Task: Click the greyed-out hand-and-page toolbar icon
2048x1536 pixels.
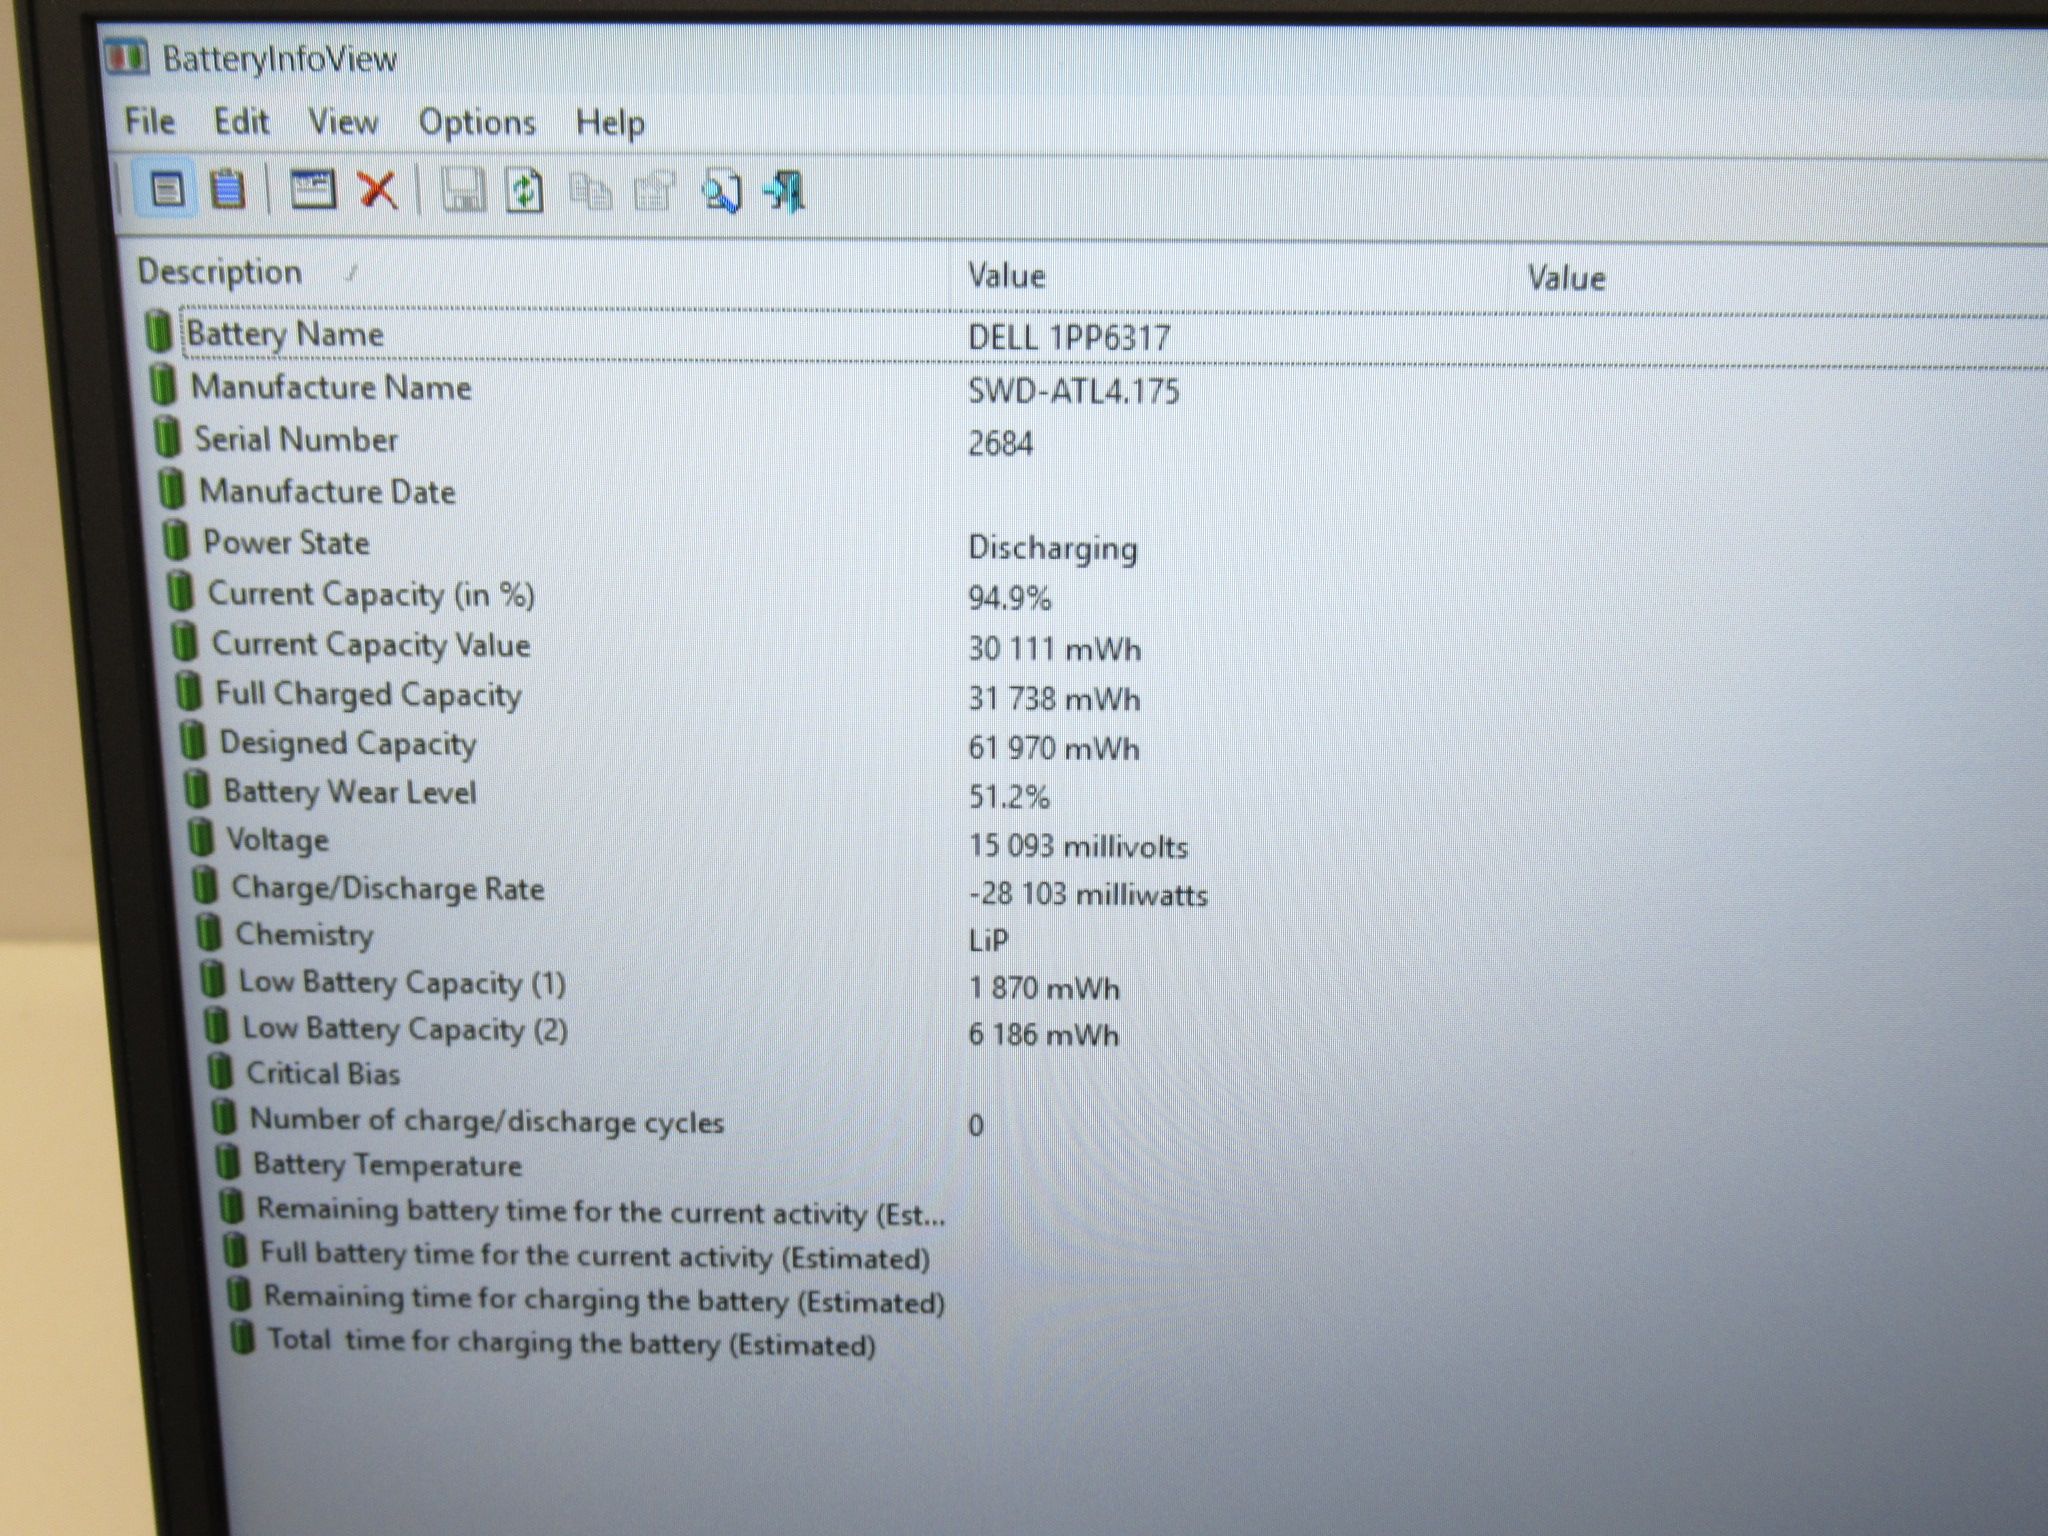Action: tap(654, 191)
